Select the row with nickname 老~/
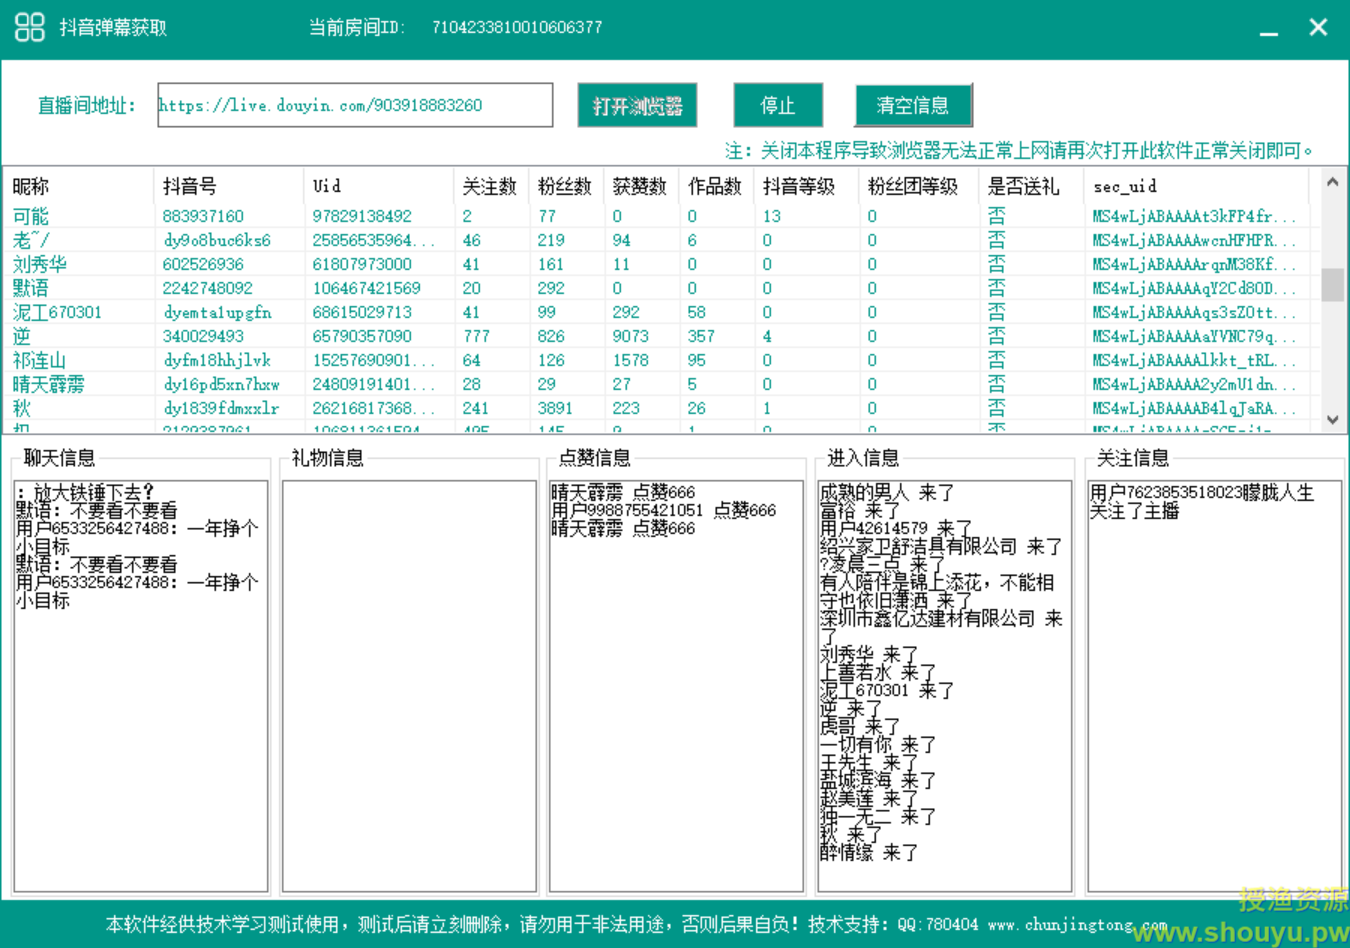 point(657,240)
